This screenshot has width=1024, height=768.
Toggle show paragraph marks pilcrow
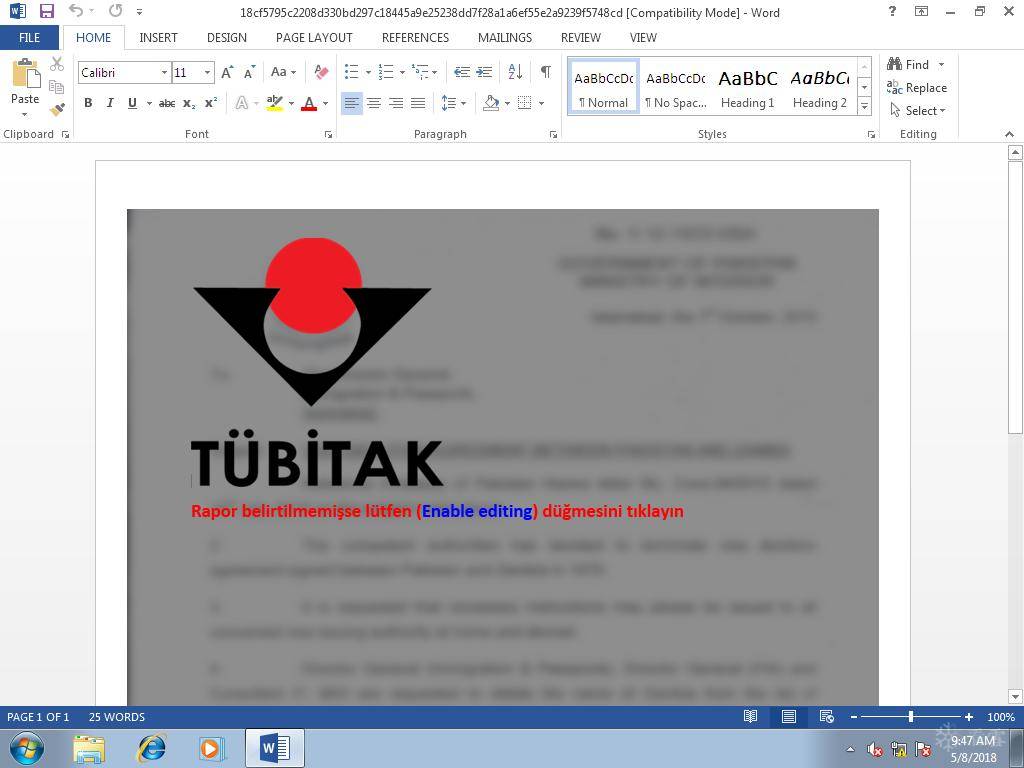(545, 72)
